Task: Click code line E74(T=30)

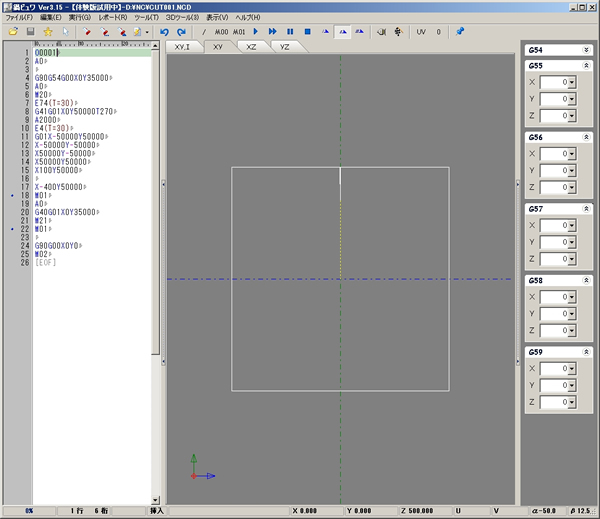Action: point(54,103)
